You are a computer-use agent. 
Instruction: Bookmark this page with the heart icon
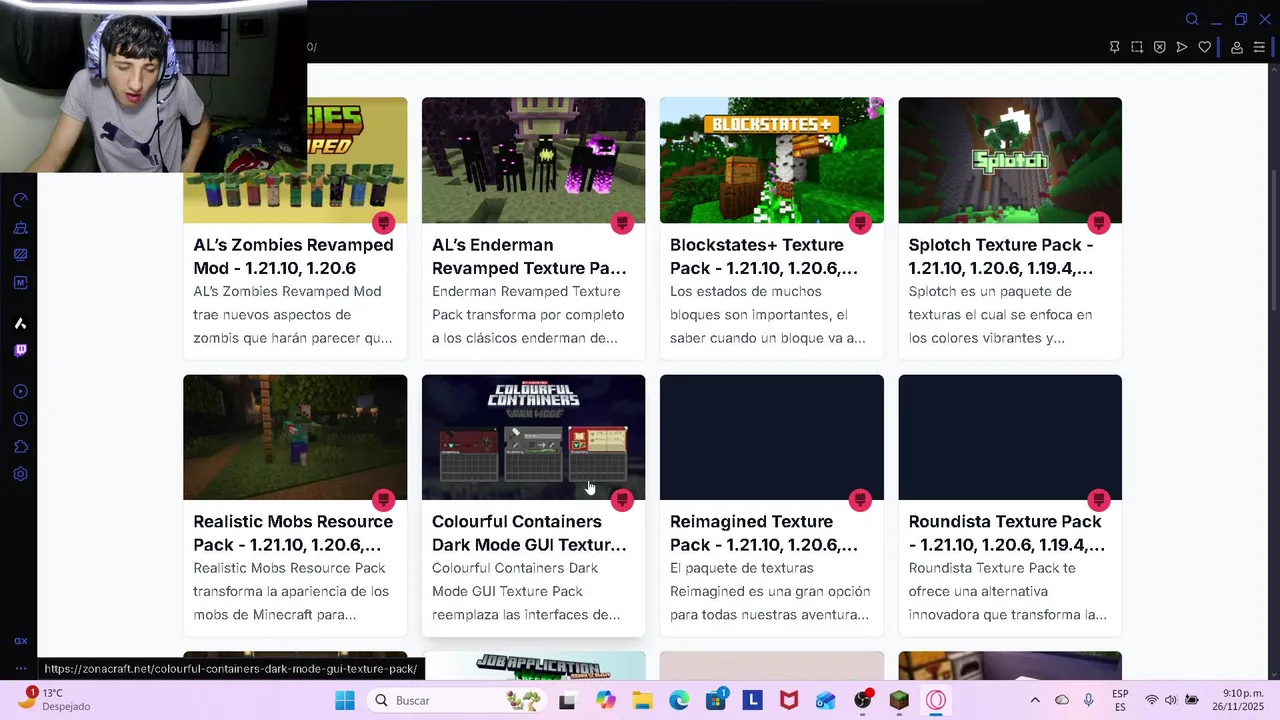(x=1205, y=47)
